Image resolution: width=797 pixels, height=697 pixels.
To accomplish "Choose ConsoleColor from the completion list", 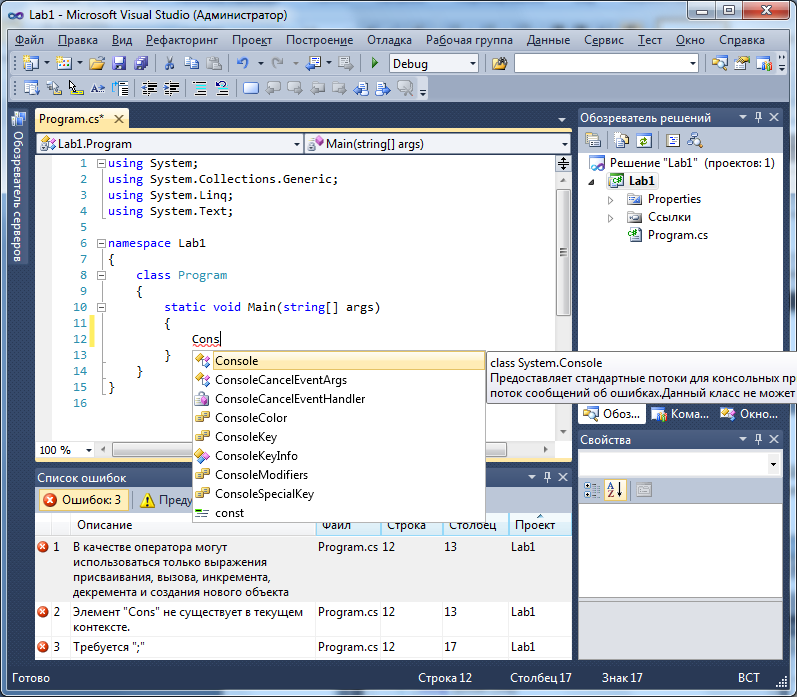I will [339, 418].
